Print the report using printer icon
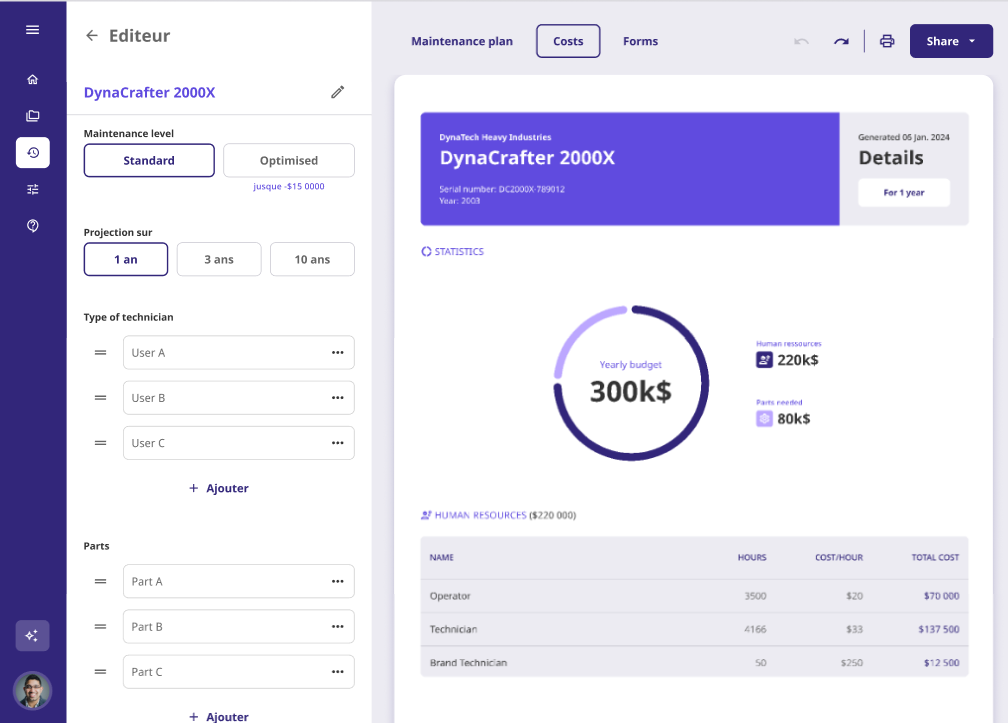 pyautogui.click(x=886, y=41)
